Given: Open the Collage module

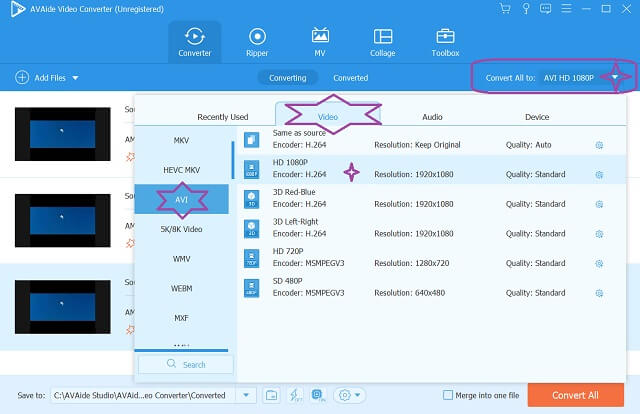Looking at the screenshot, I should [x=382, y=42].
